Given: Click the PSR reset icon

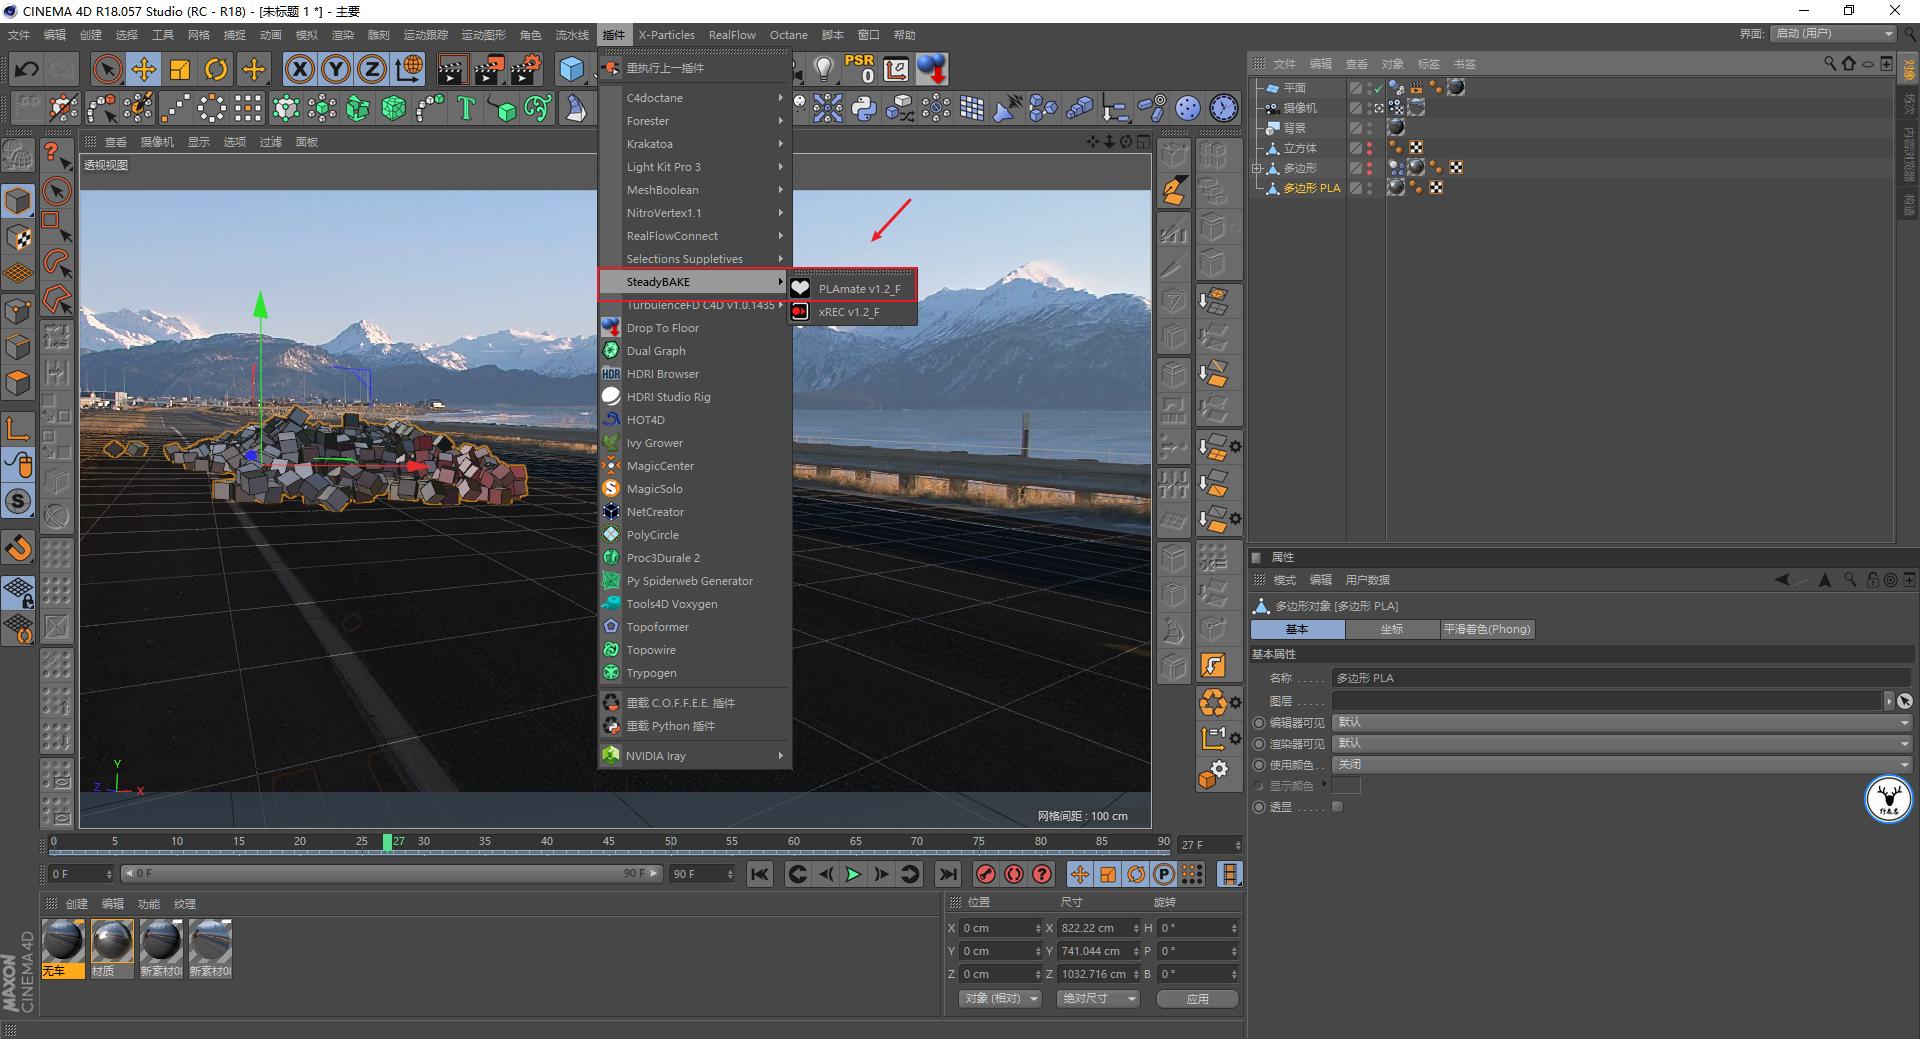Looking at the screenshot, I should coord(859,68).
